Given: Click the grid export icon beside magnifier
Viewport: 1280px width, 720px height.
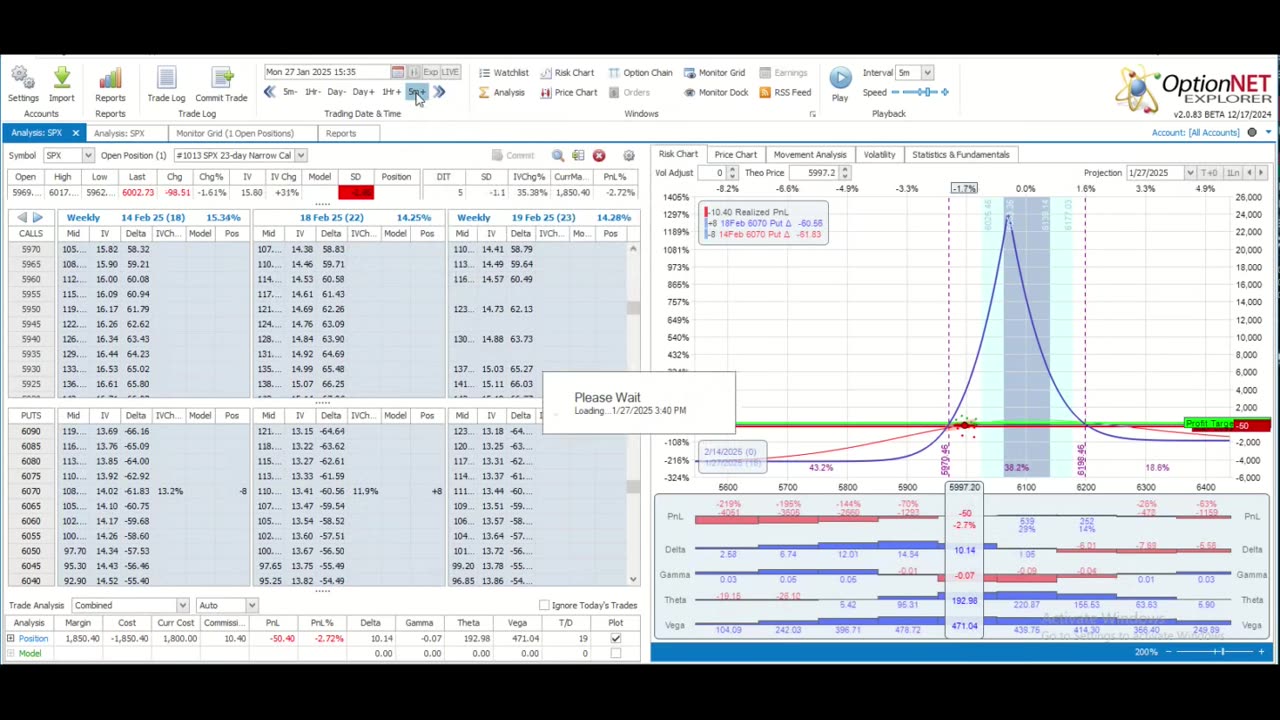Looking at the screenshot, I should pyautogui.click(x=578, y=156).
